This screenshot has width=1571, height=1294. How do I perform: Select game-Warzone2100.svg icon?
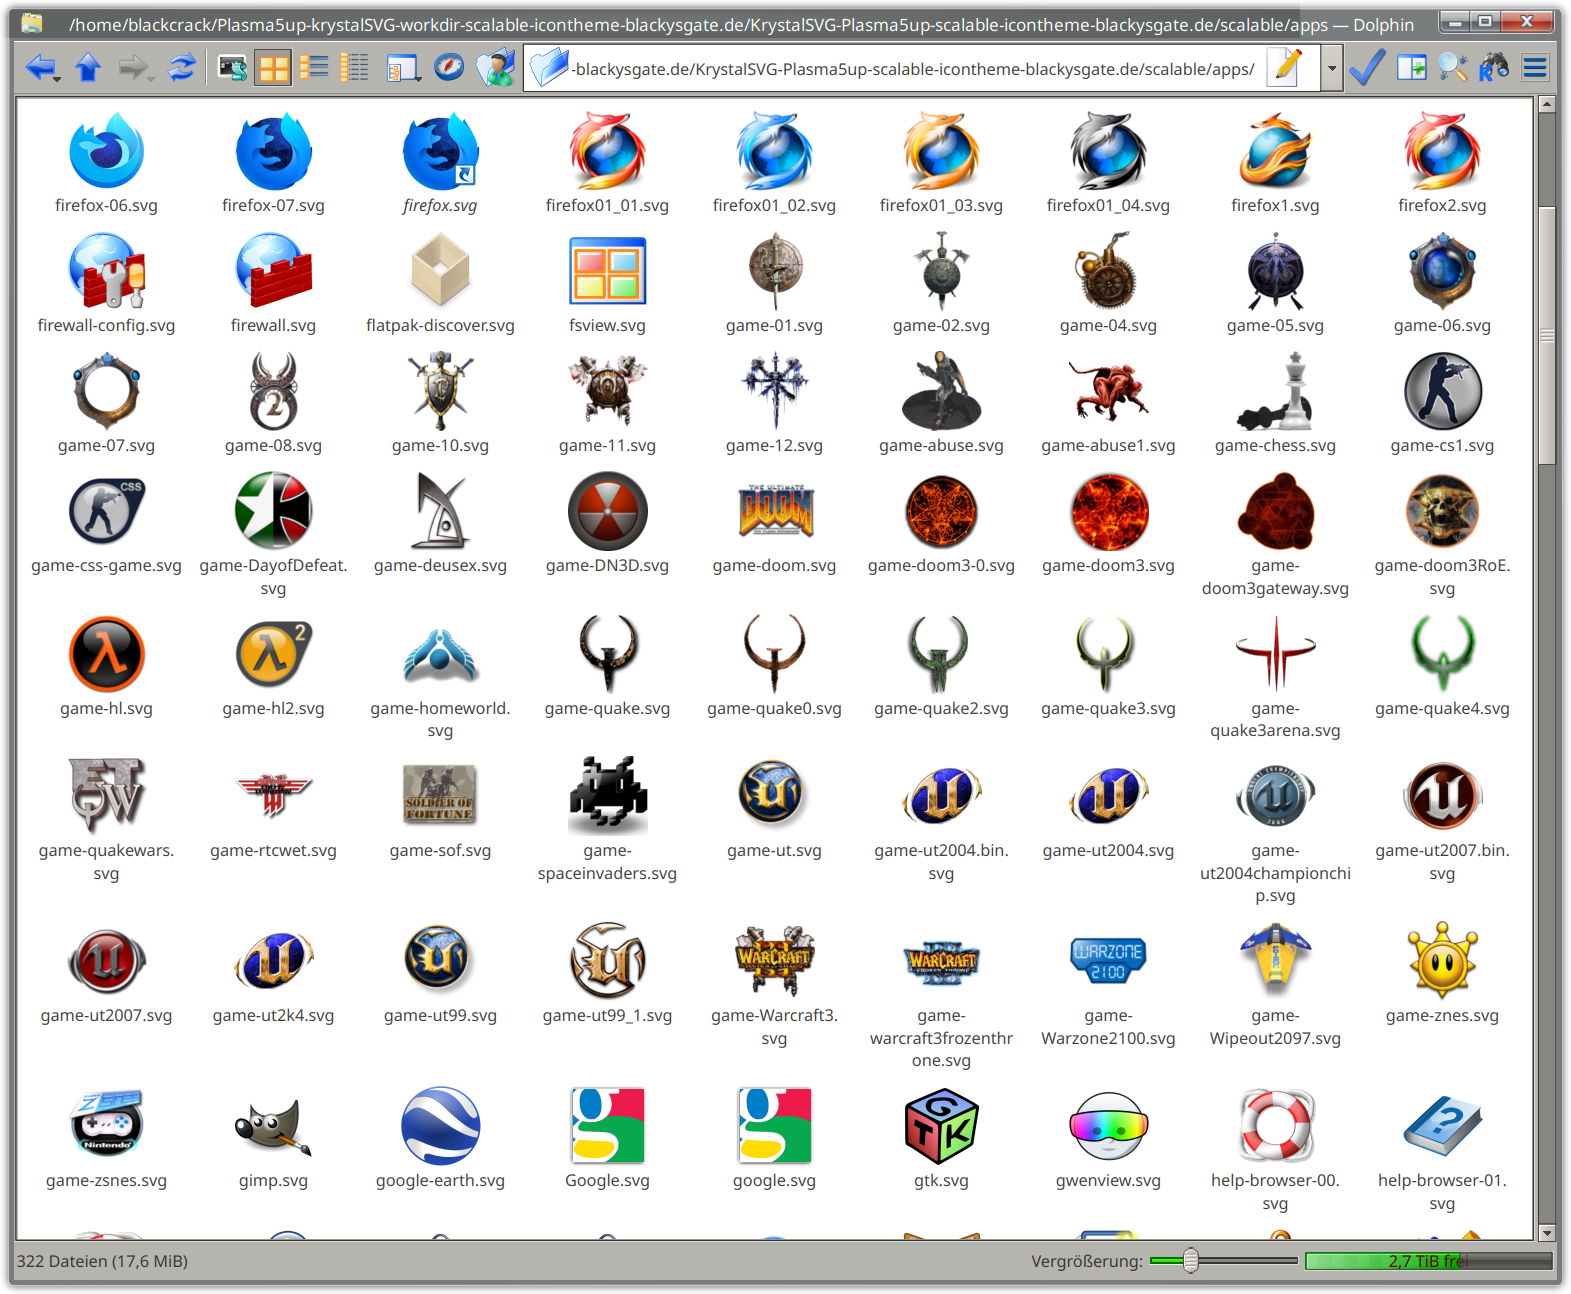coord(1108,962)
